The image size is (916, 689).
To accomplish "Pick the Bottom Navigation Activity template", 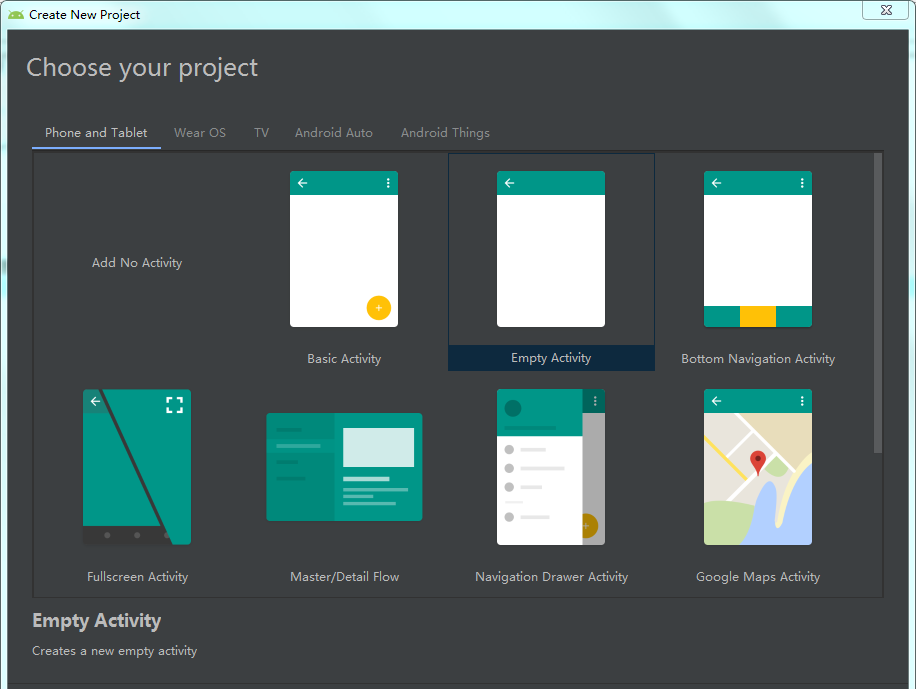I will [x=757, y=249].
